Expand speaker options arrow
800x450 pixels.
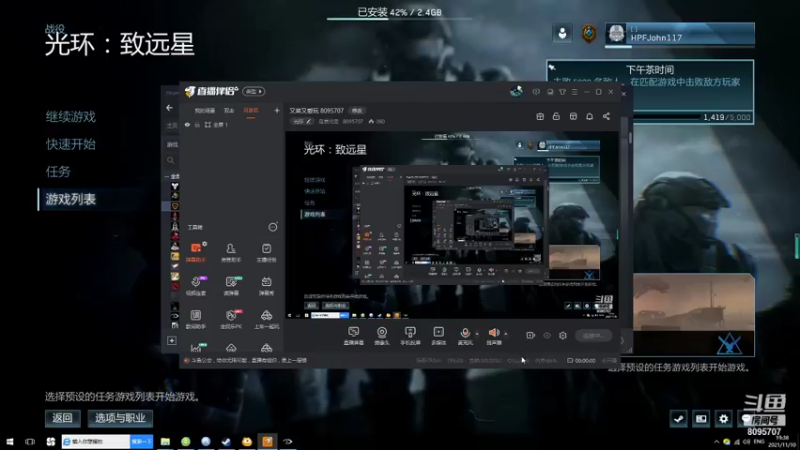pos(506,334)
